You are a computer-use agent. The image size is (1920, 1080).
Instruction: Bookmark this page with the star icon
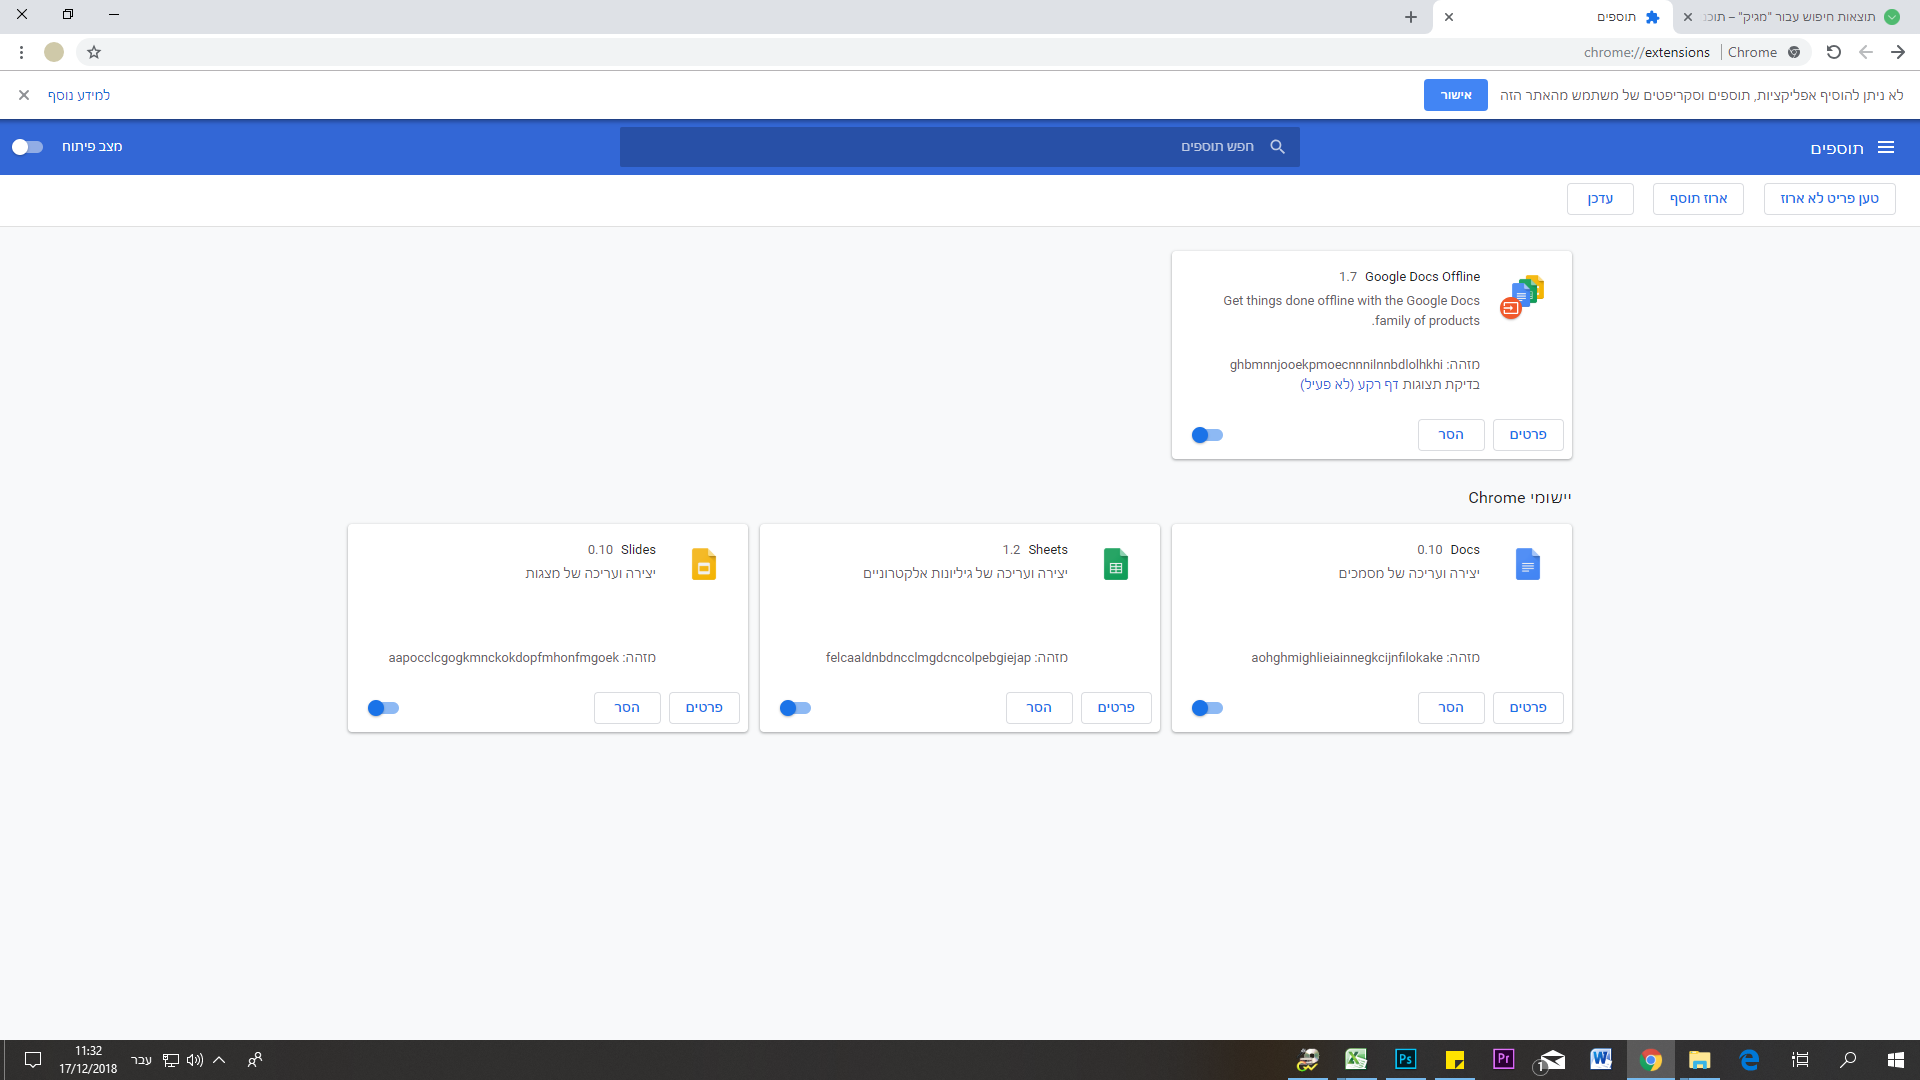(x=94, y=52)
